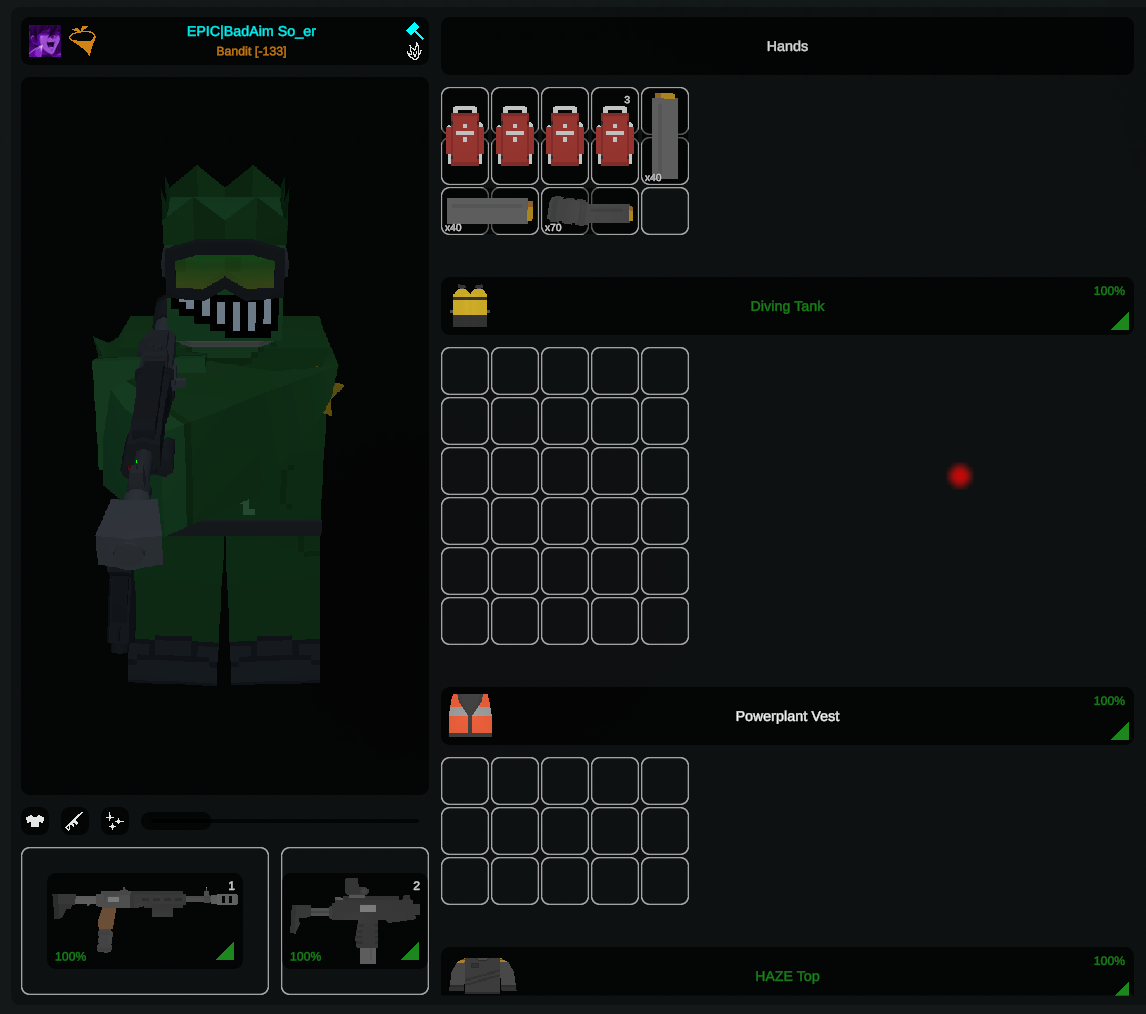Click the green quality triangle on slot 1 weapon
This screenshot has height=1014, width=1146.
pos(226,951)
